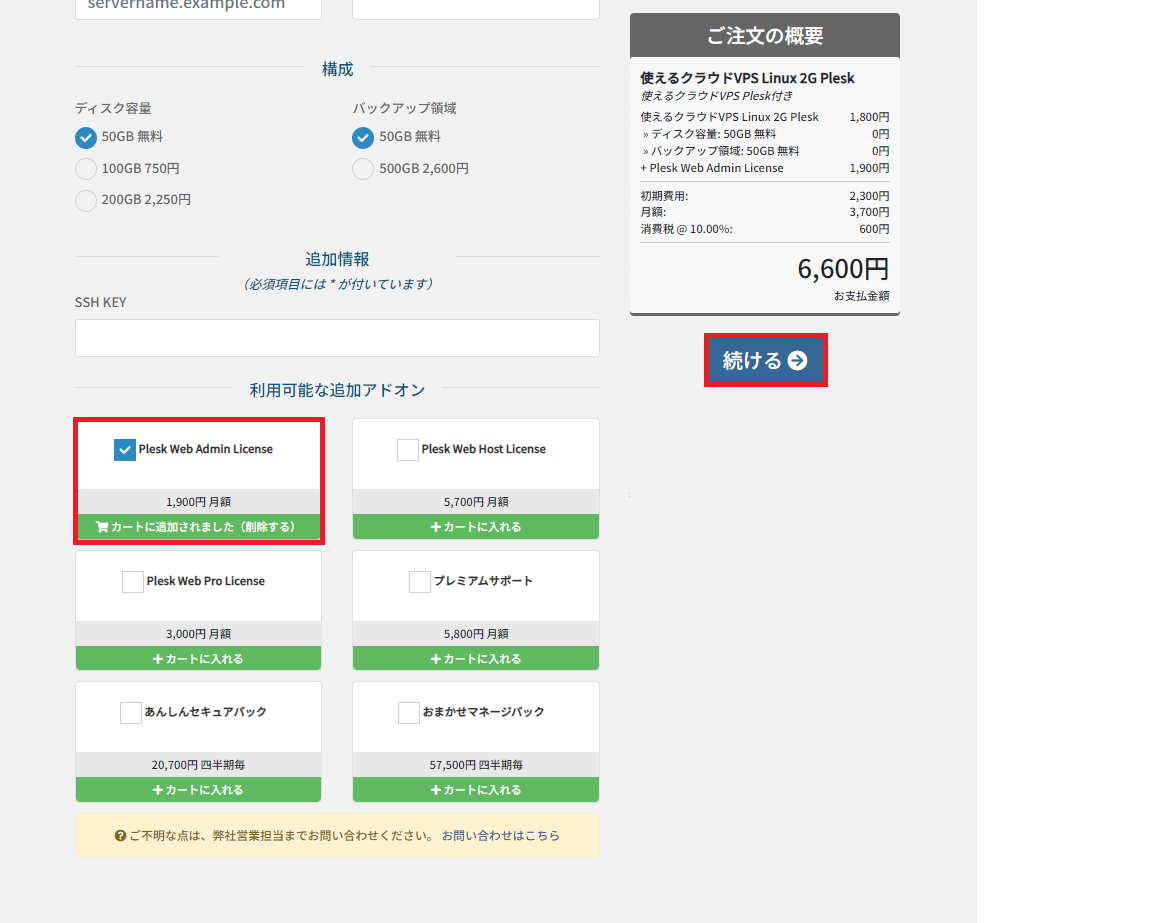Screen dimensions: 1152x923
Task: Check the Plesk Web Pro License checkbox
Action: coord(133,582)
